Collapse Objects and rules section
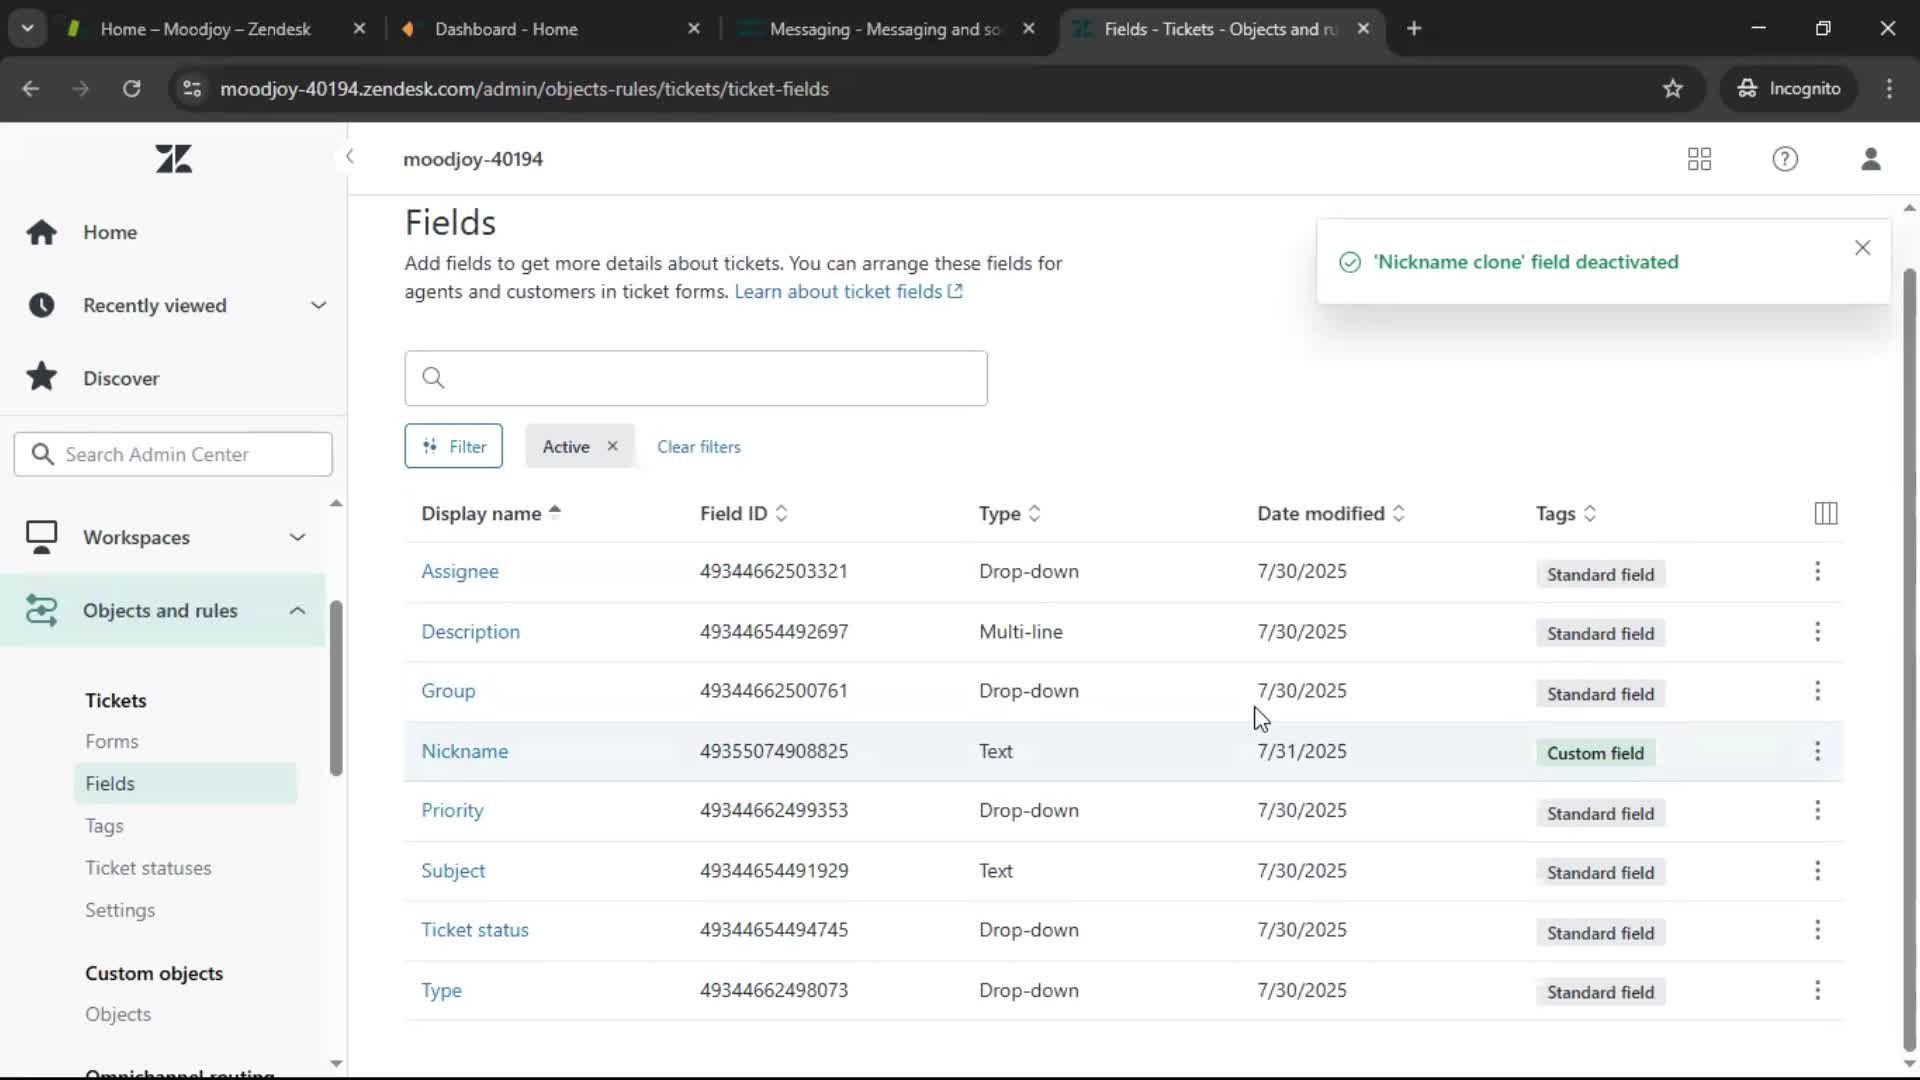1920x1080 pixels. point(297,610)
